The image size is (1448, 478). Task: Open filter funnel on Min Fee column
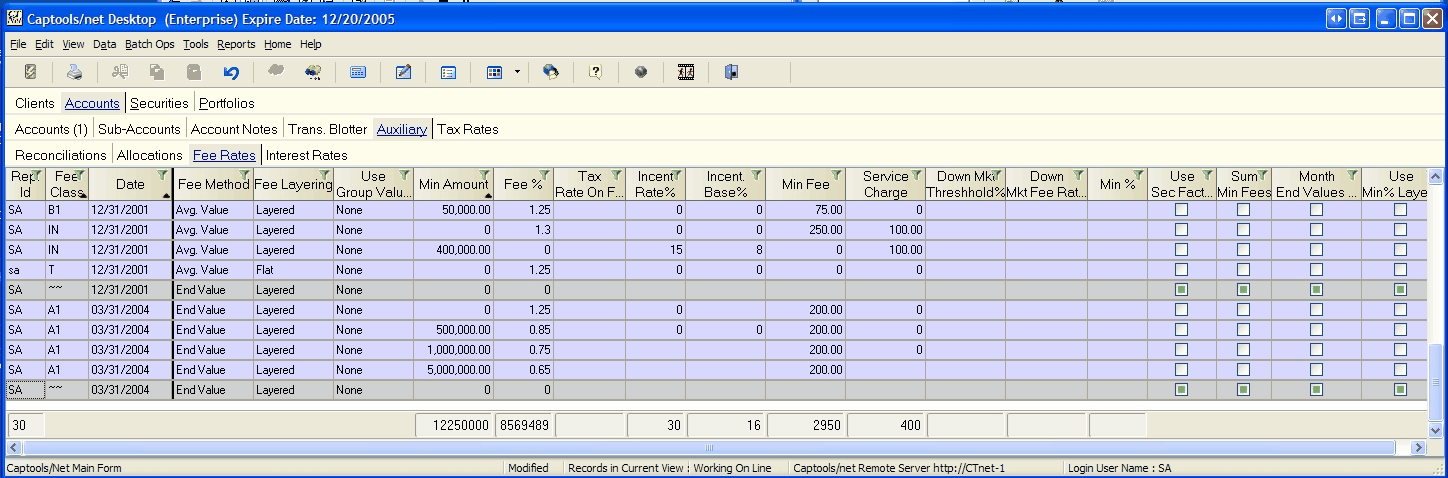pos(837,176)
